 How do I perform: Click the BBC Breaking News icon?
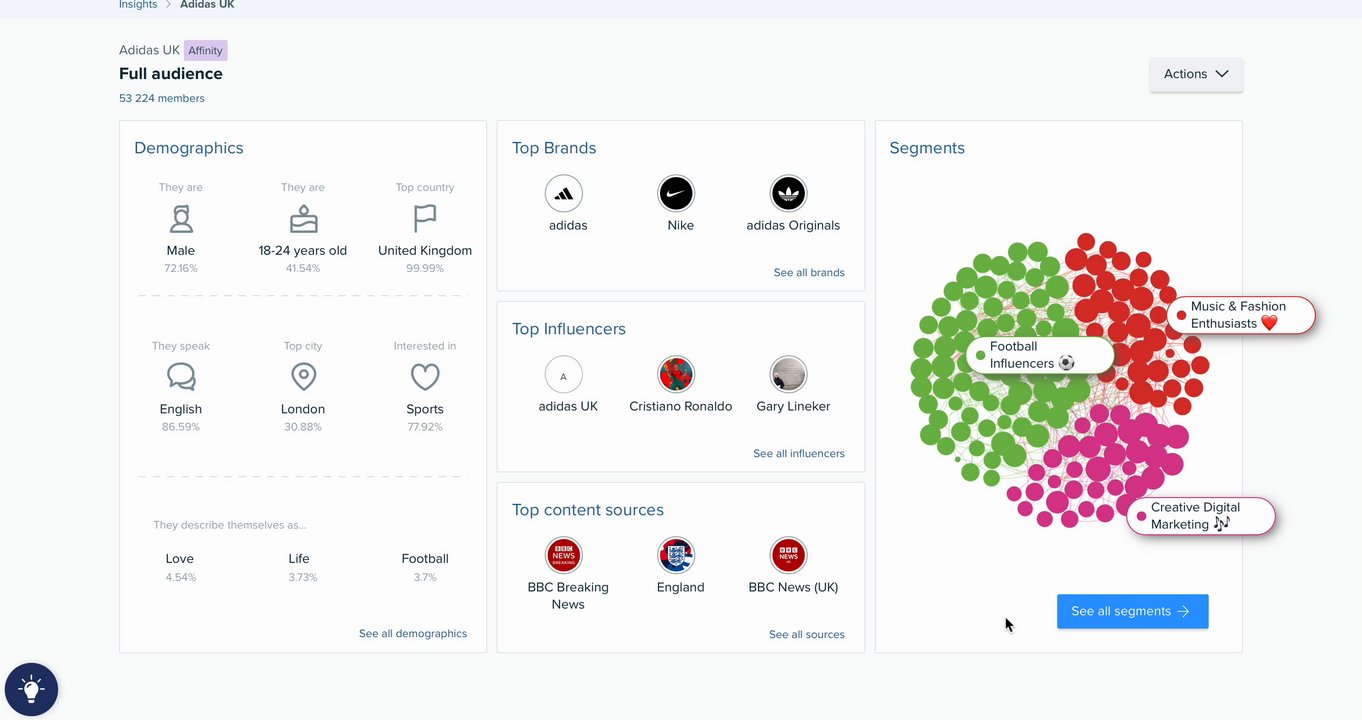click(564, 556)
